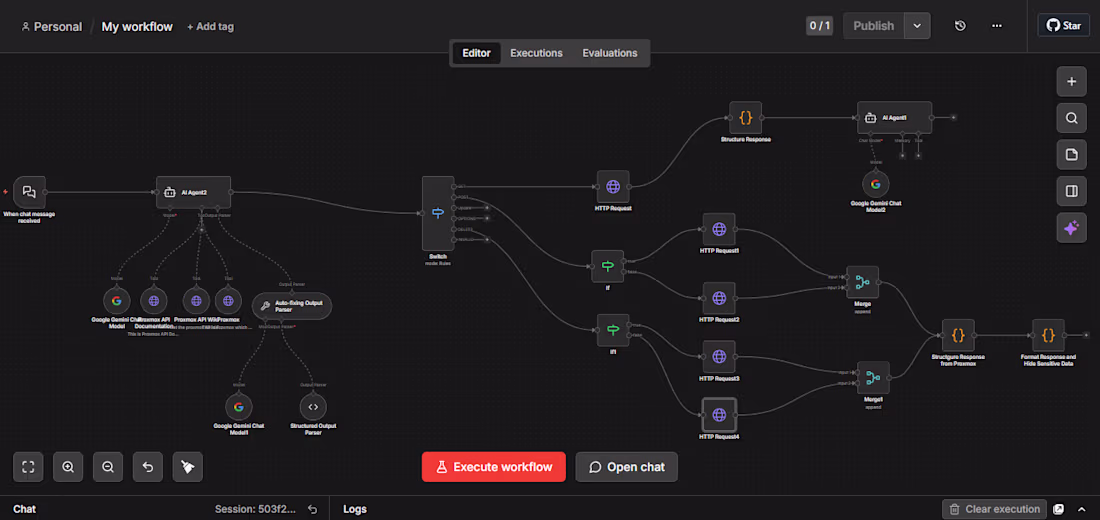This screenshot has width=1100, height=520.
Task: Select the Switch node
Action: [438, 213]
